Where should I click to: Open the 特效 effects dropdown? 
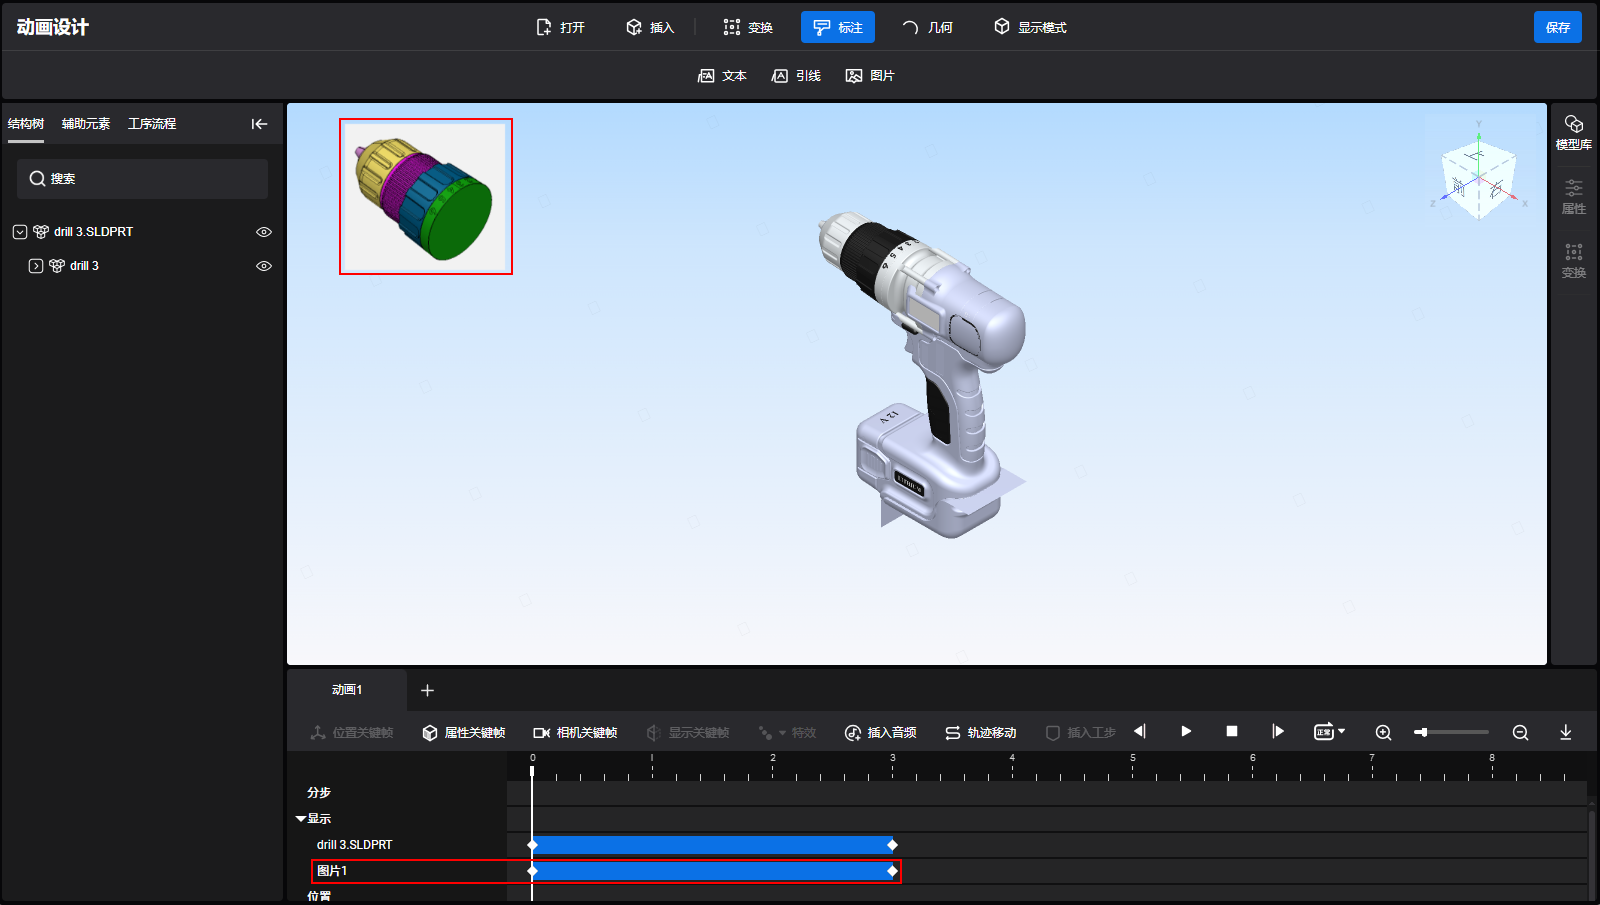pos(787,733)
